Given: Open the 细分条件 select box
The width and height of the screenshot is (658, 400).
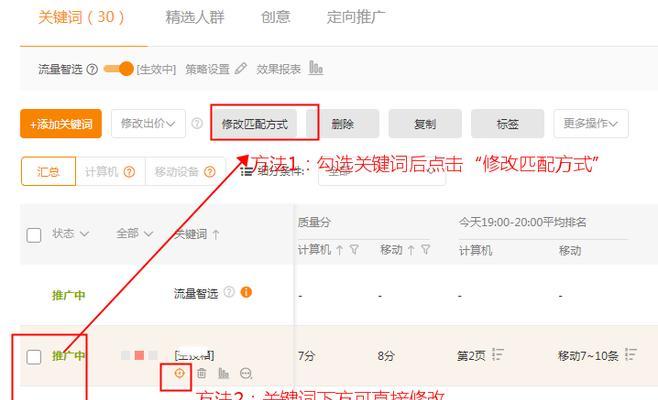Looking at the screenshot, I should pos(382,172).
